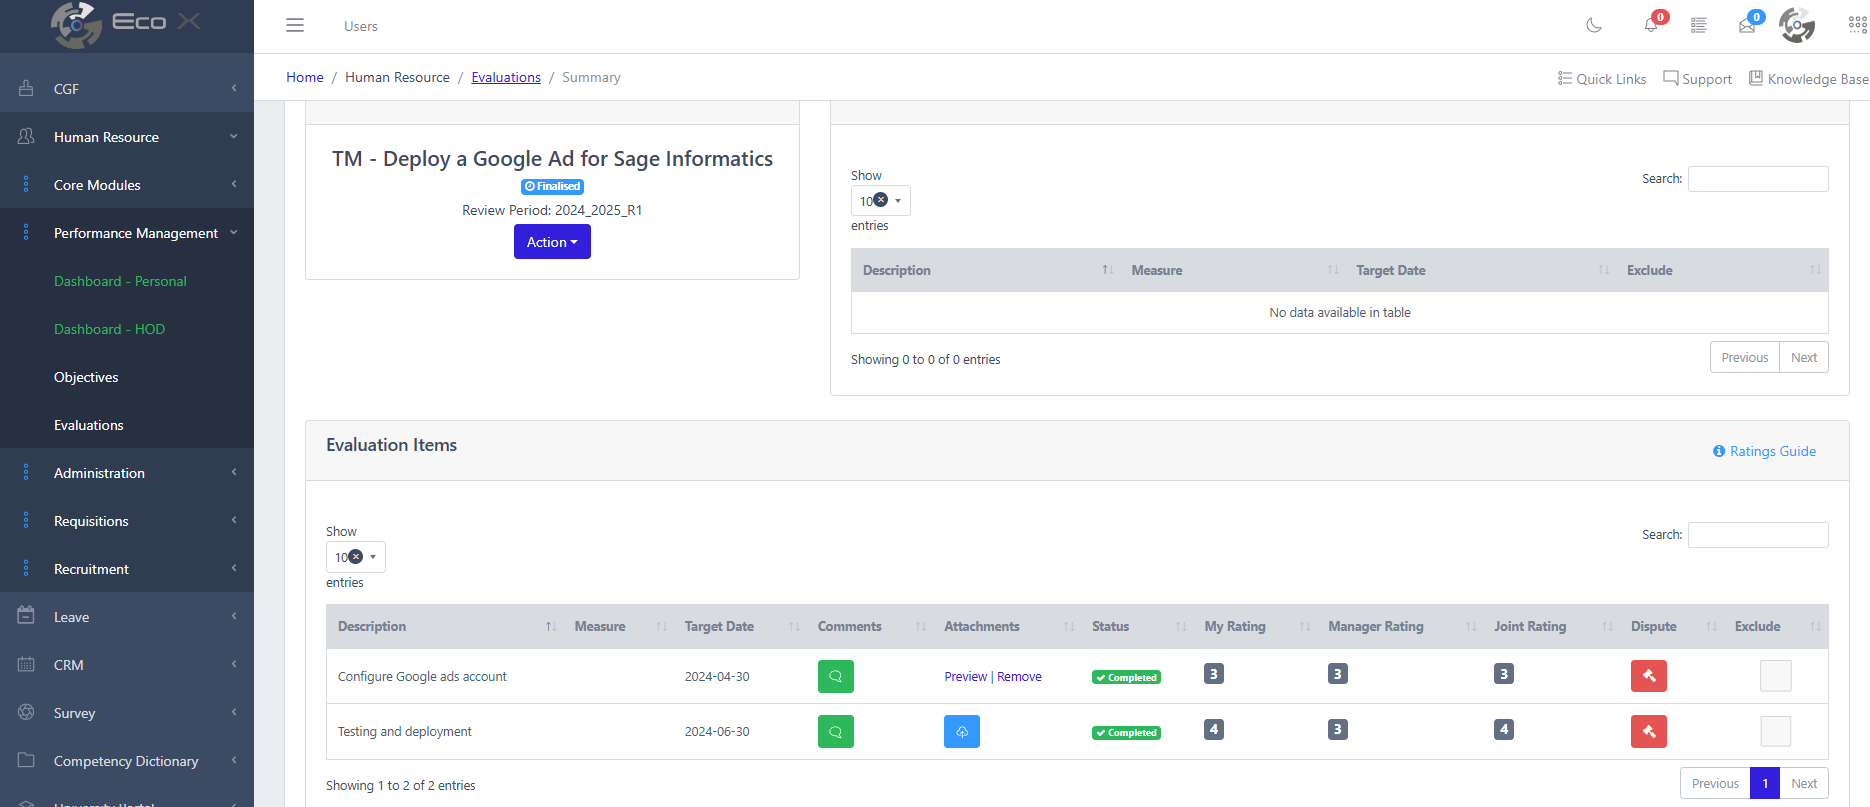Click the CGF sidebar icon
1870x807 pixels.
click(26, 88)
